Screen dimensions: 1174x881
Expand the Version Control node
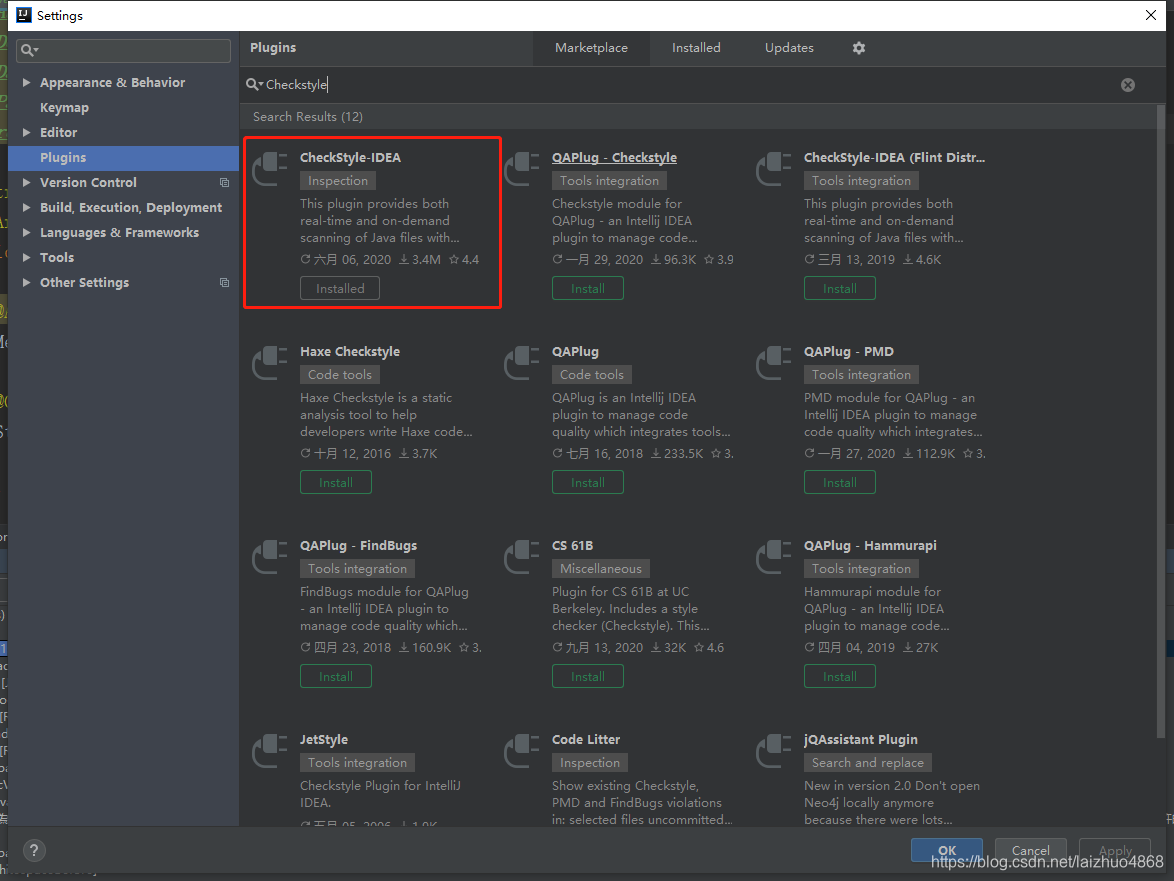click(x=26, y=183)
